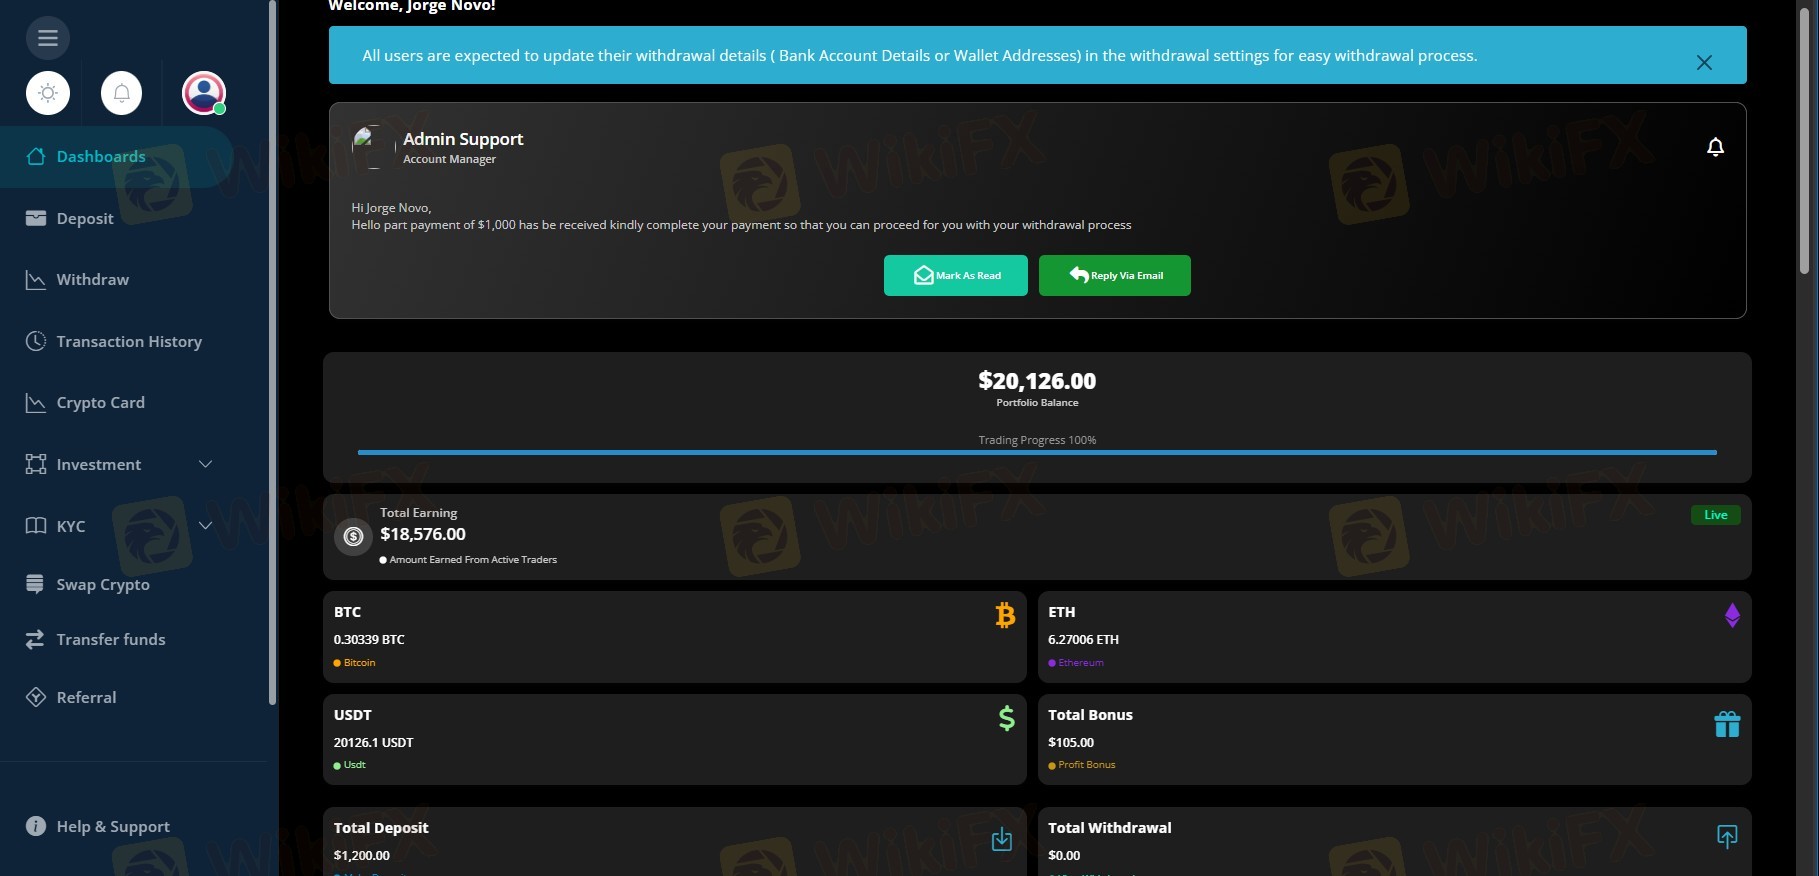Open the hamburger menu icon

pyautogui.click(x=48, y=38)
